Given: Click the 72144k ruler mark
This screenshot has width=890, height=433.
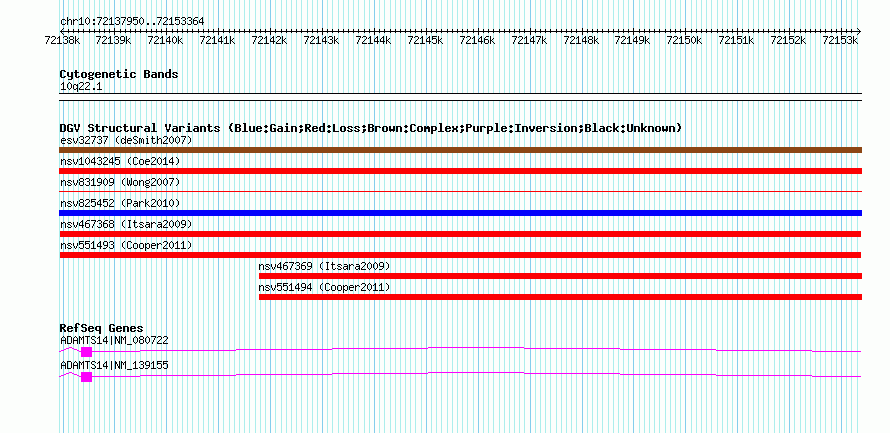Looking at the screenshot, I should point(373,40).
